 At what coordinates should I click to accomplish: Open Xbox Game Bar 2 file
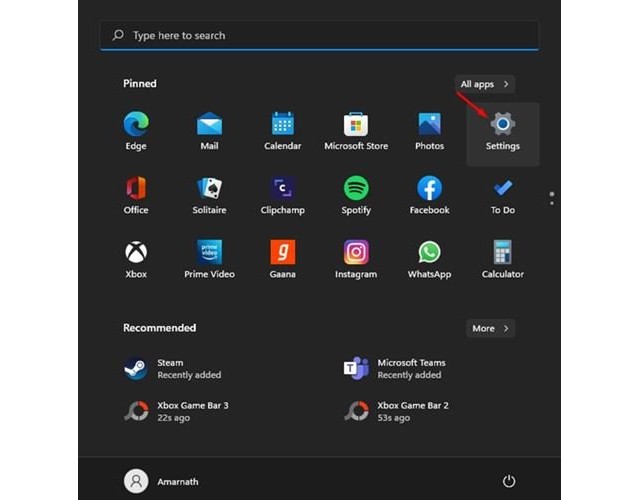pyautogui.click(x=396, y=411)
